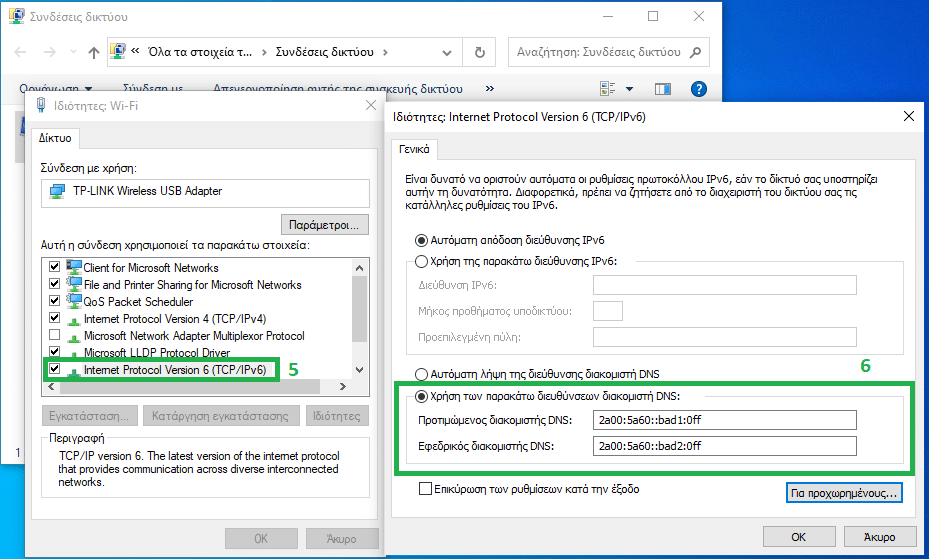Click the Για προχωρημένους button

click(844, 493)
